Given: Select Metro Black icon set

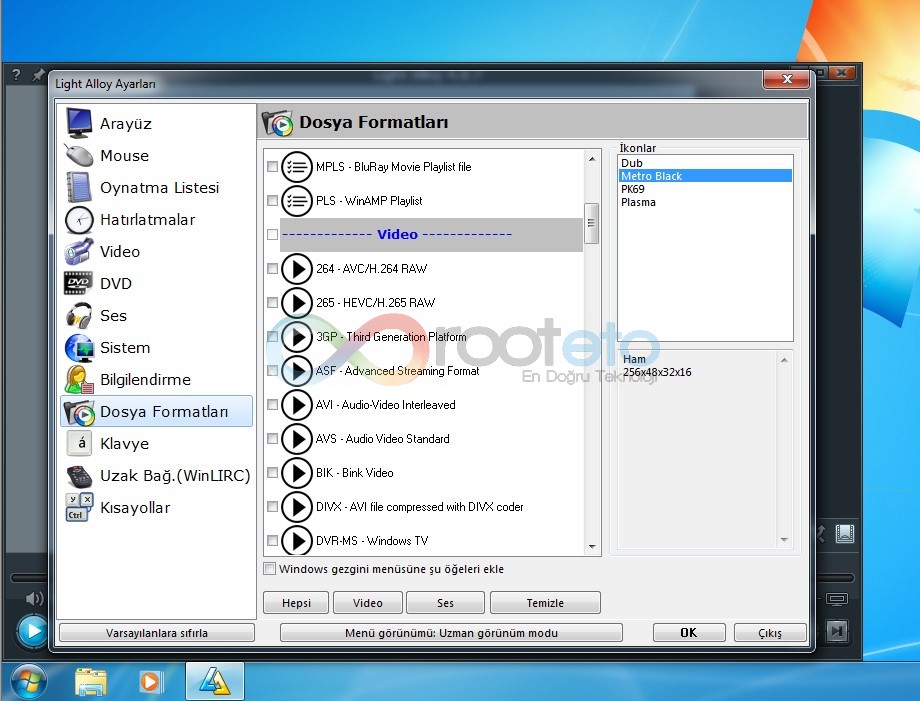Looking at the screenshot, I should (x=705, y=175).
